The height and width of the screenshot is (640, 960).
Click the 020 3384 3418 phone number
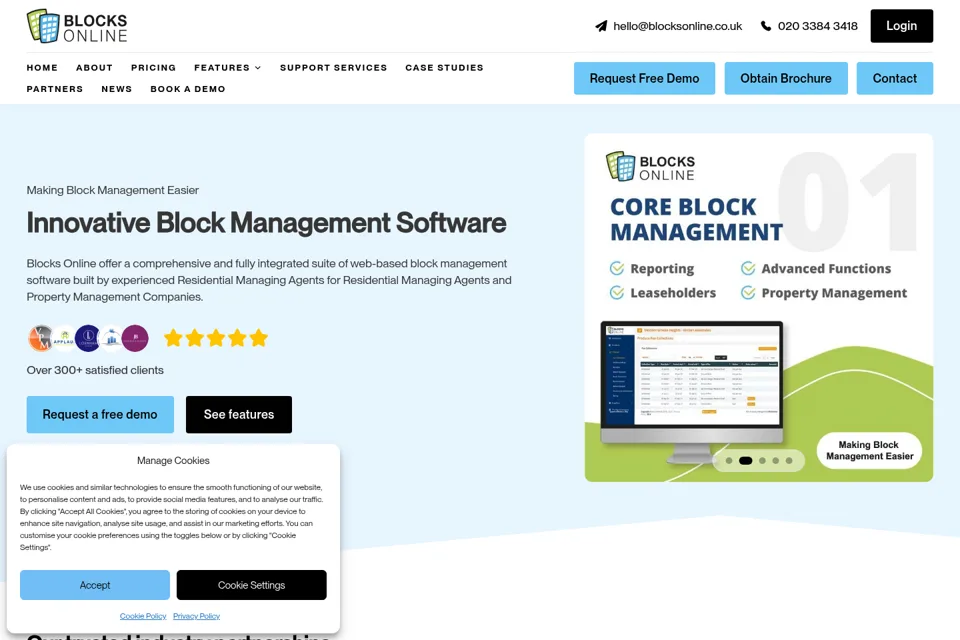[818, 26]
